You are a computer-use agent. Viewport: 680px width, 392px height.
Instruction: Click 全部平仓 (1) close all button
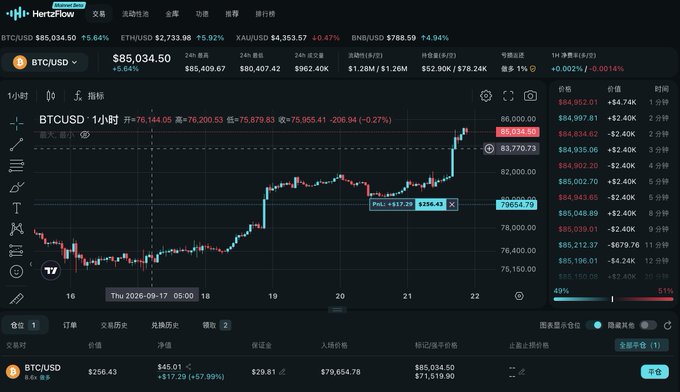(x=641, y=345)
